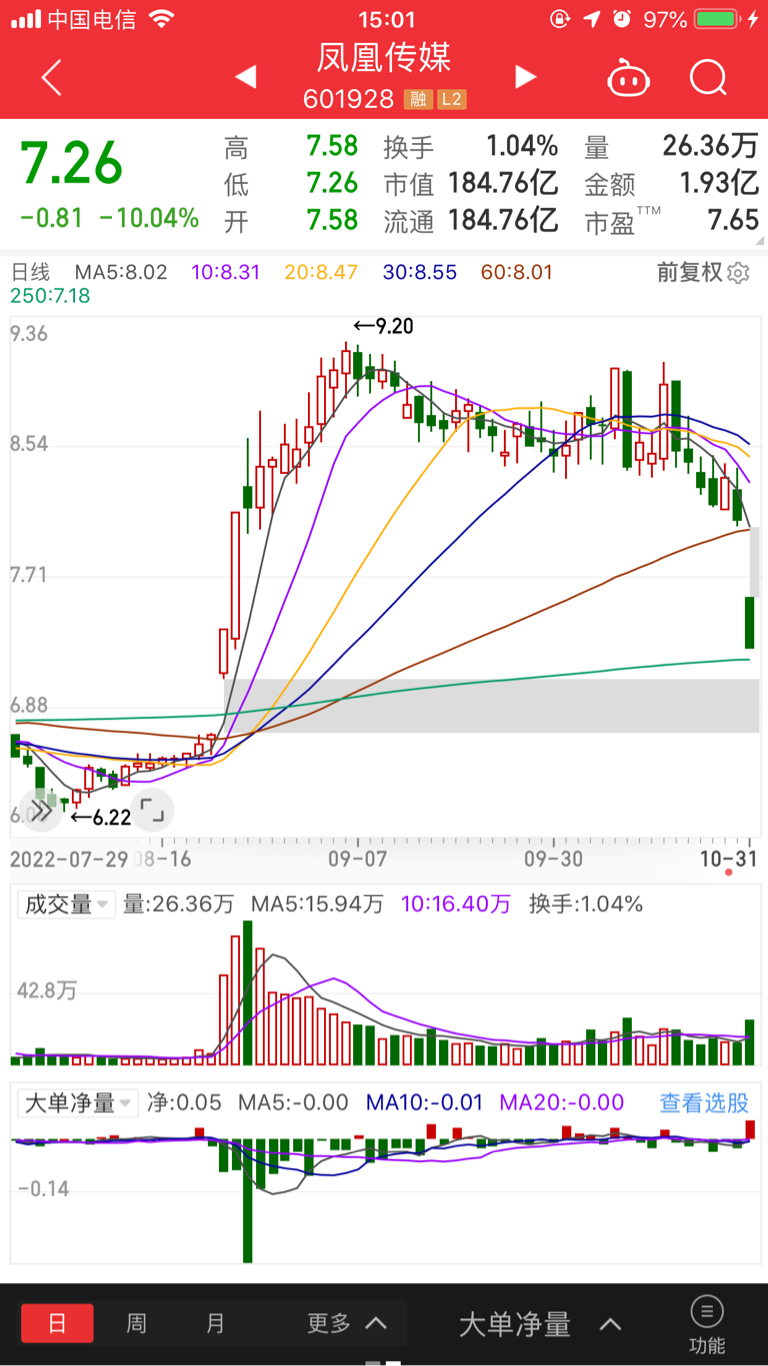The width and height of the screenshot is (768, 1366).
Task: Tap the MA5:8.02 label
Action: (121, 272)
